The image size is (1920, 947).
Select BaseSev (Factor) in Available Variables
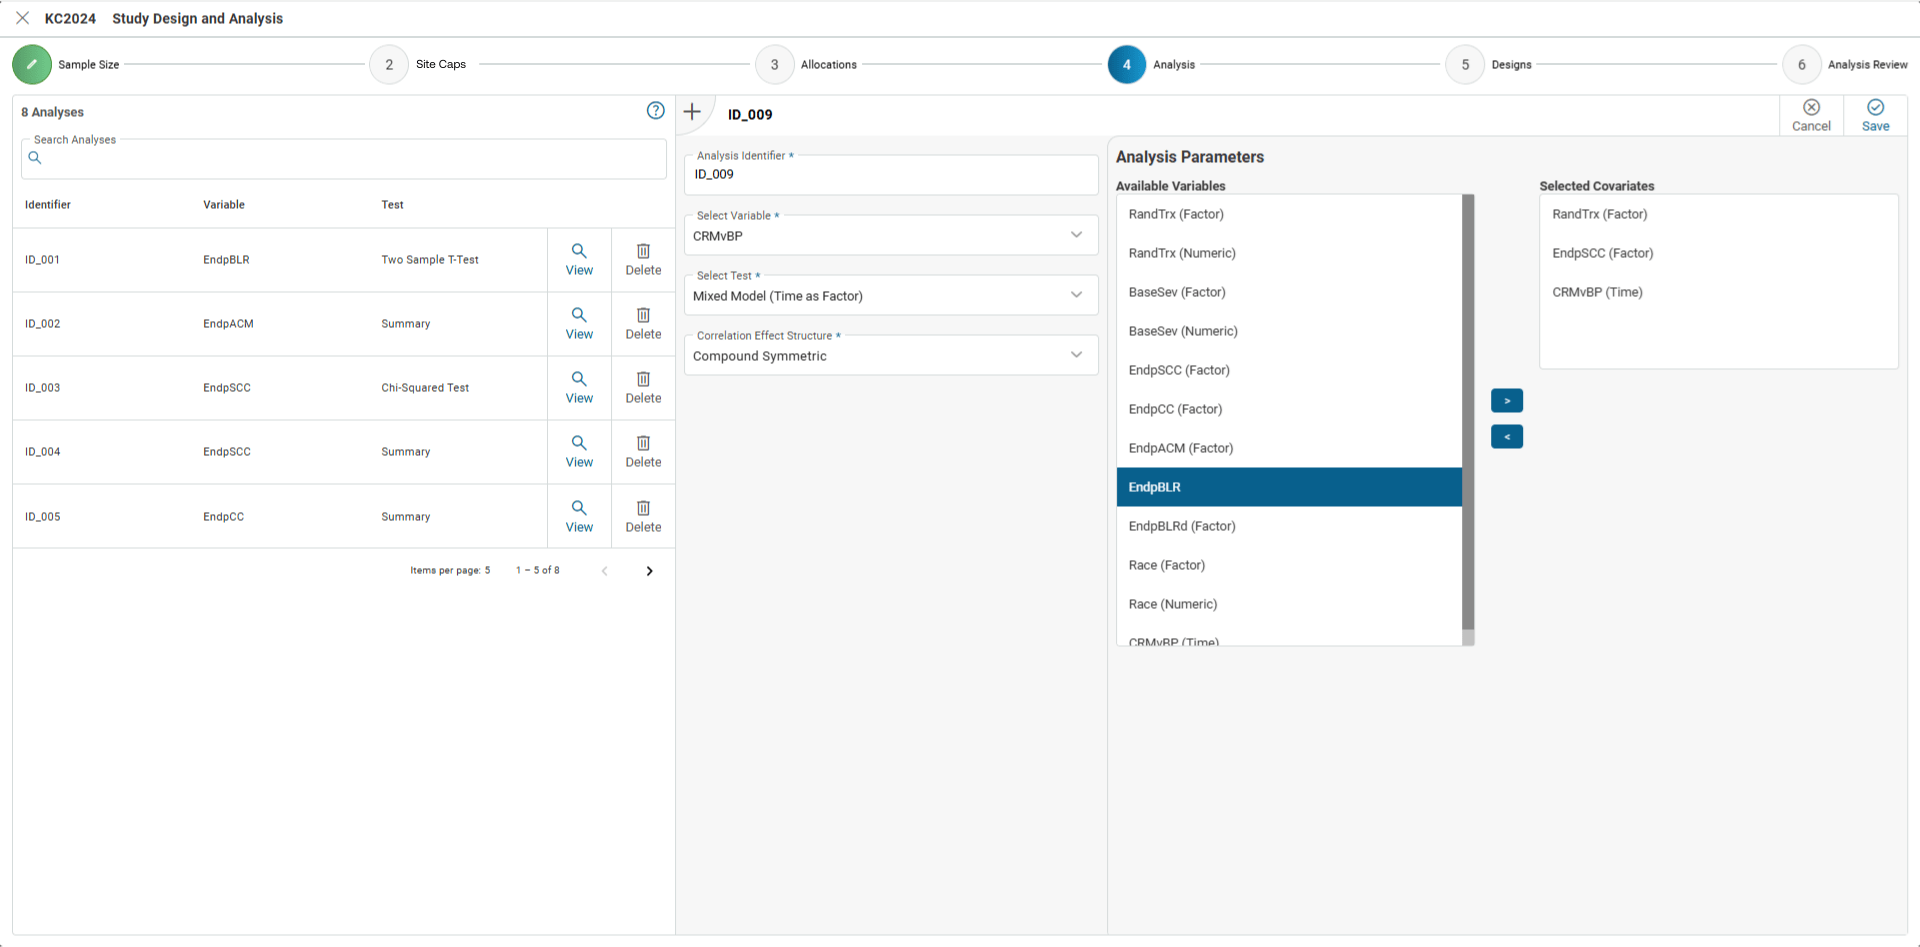pyautogui.click(x=1289, y=292)
